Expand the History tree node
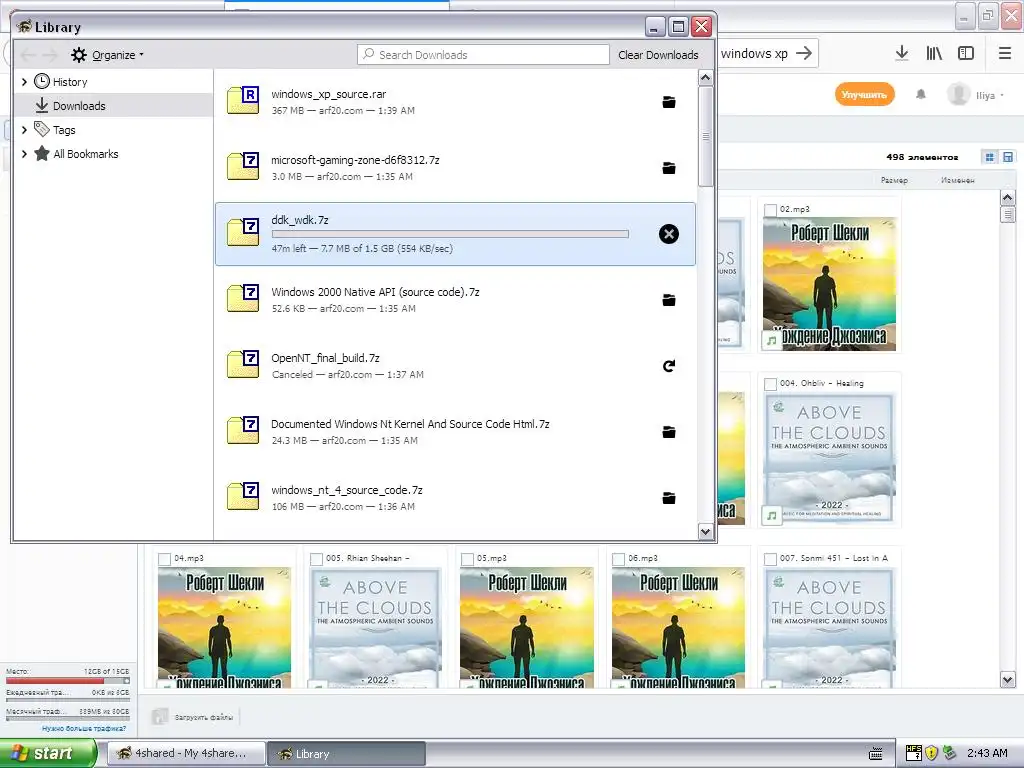This screenshot has width=1024, height=768. (24, 82)
